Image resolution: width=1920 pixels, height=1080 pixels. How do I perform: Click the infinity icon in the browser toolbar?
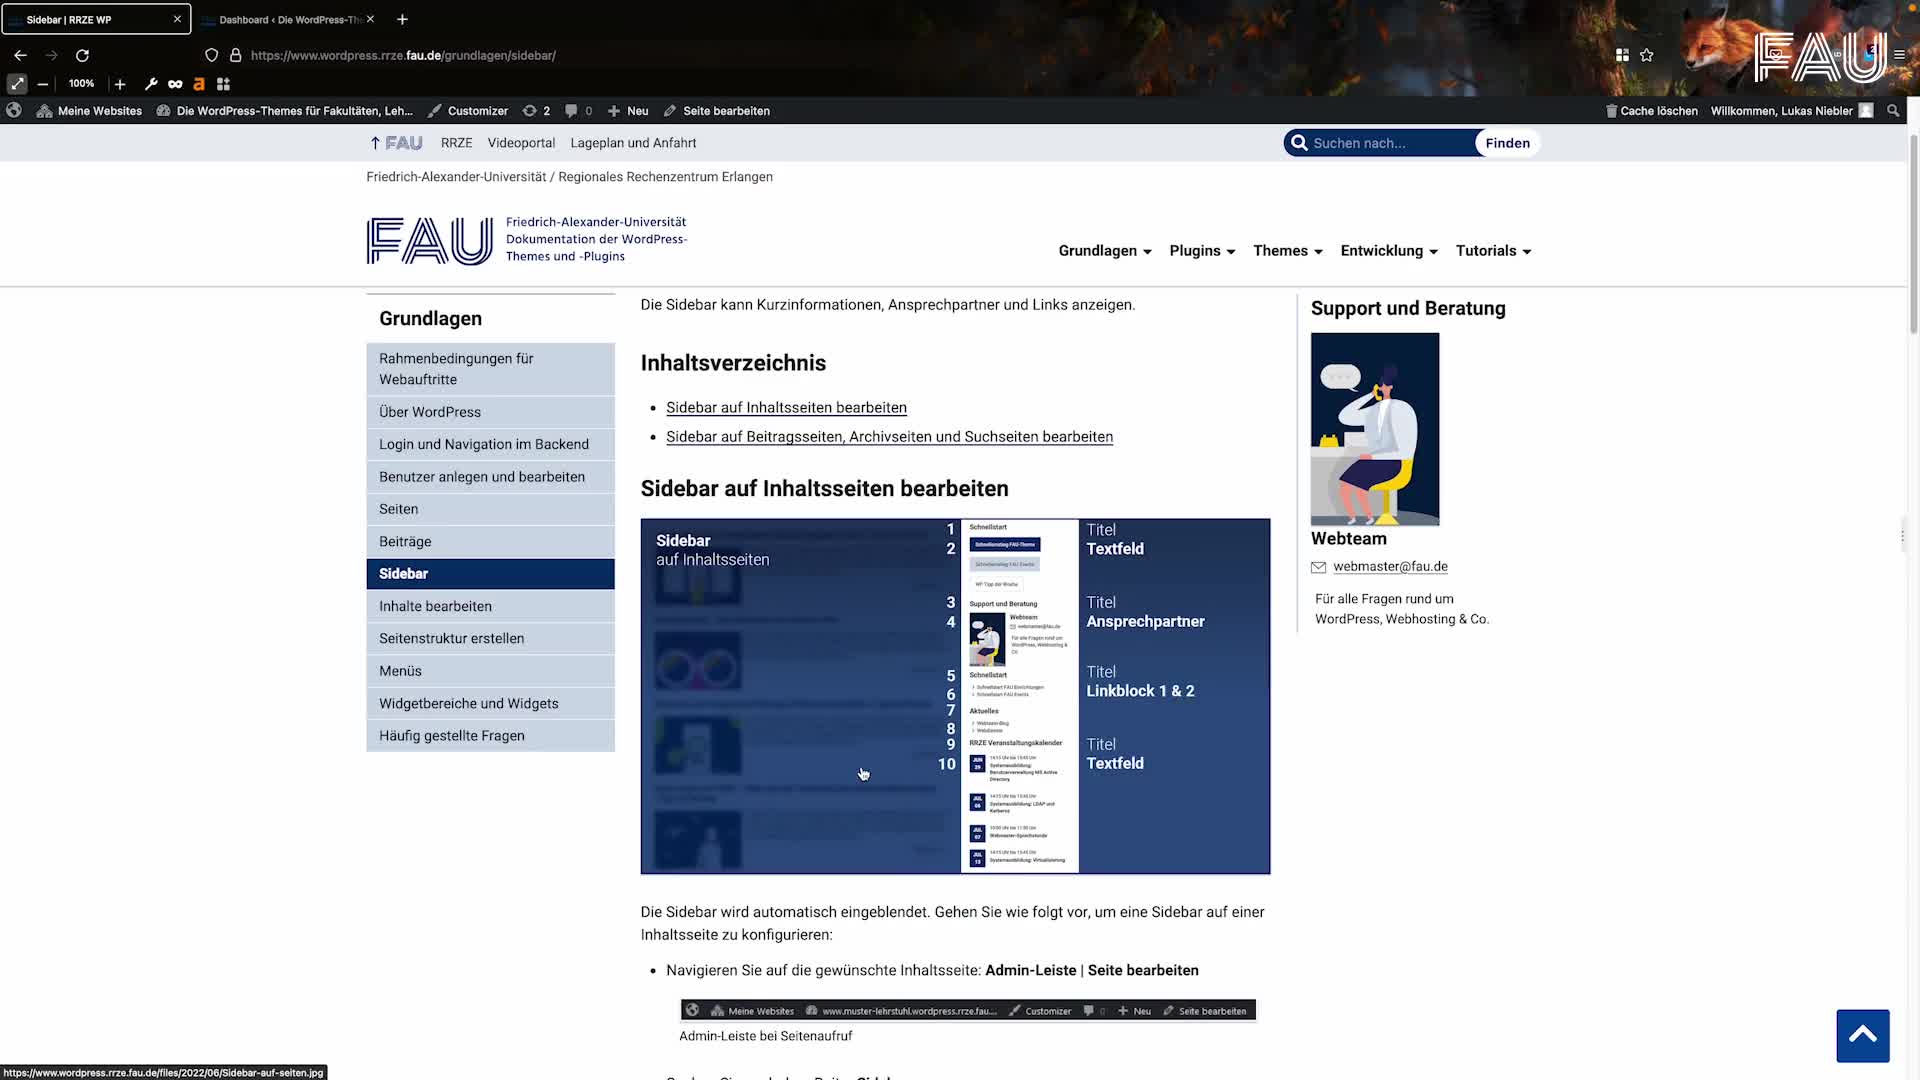(175, 84)
